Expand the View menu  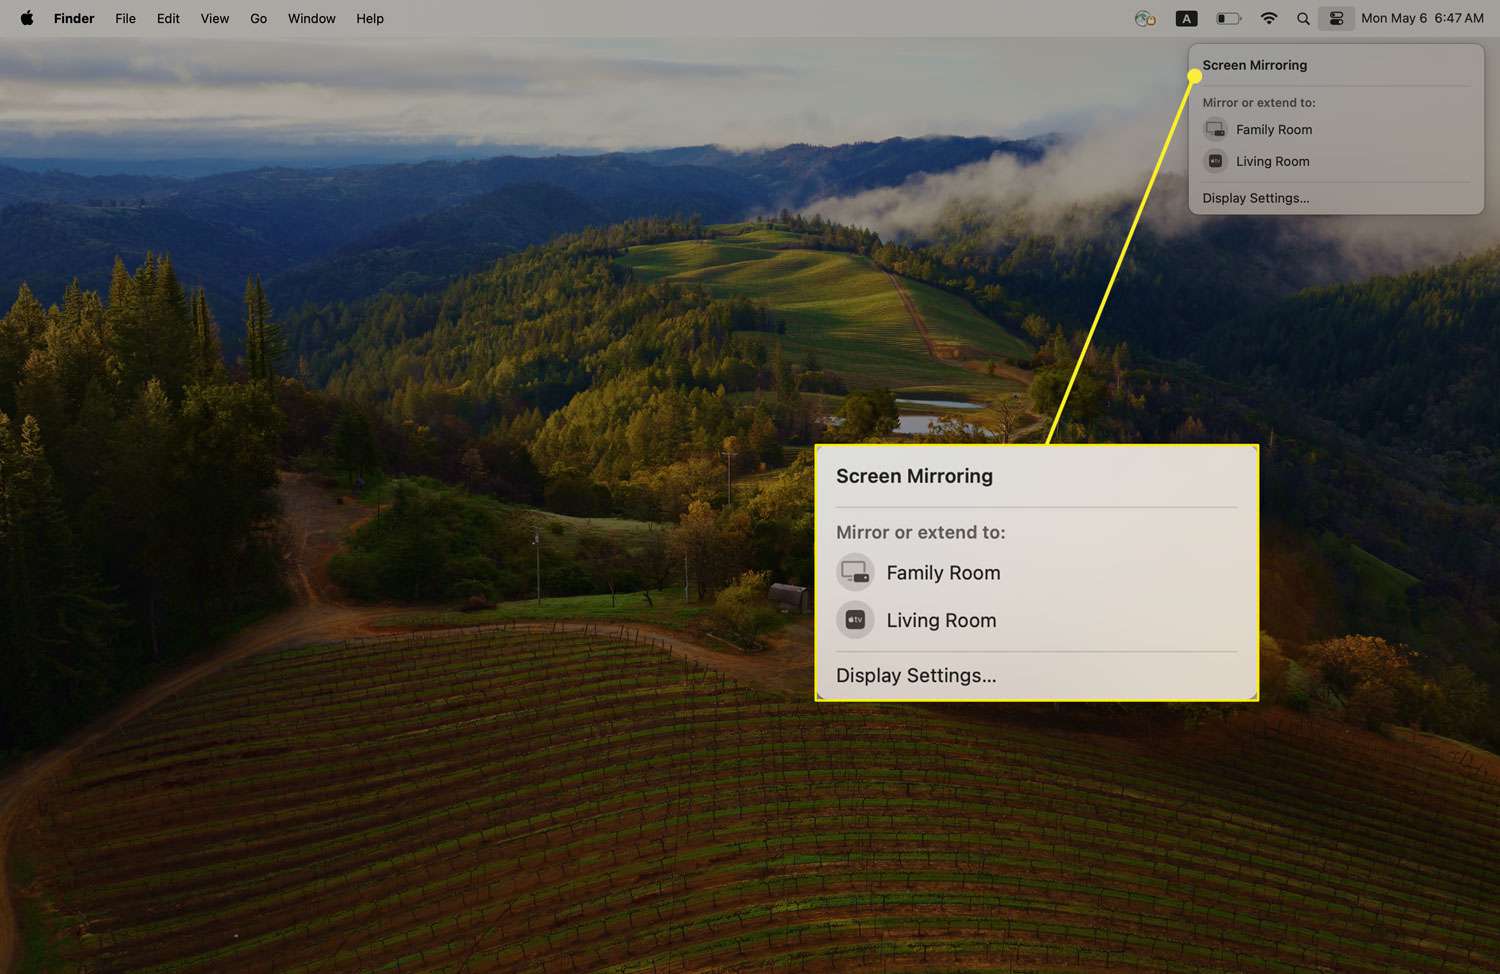pyautogui.click(x=214, y=18)
